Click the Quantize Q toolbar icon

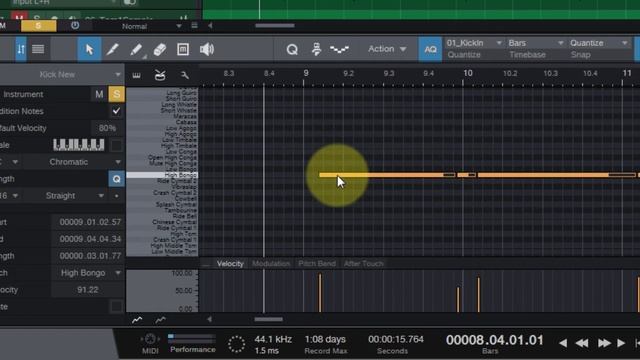(x=292, y=50)
